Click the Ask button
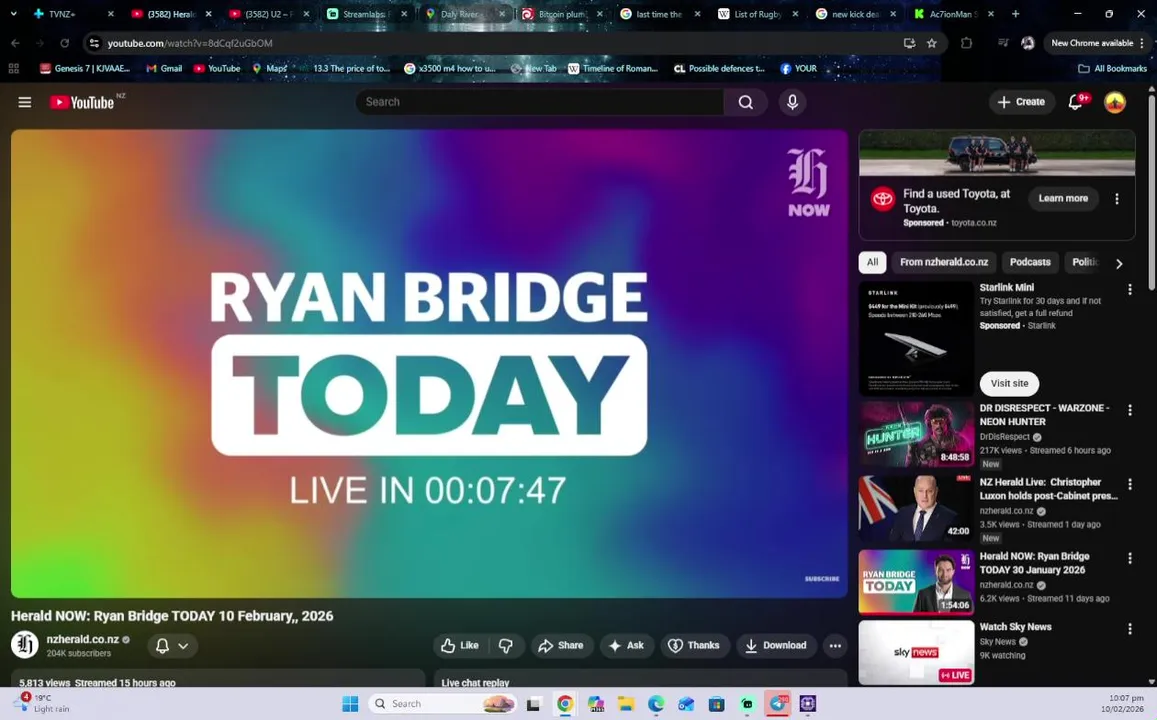The height and width of the screenshot is (720, 1157). (626, 645)
